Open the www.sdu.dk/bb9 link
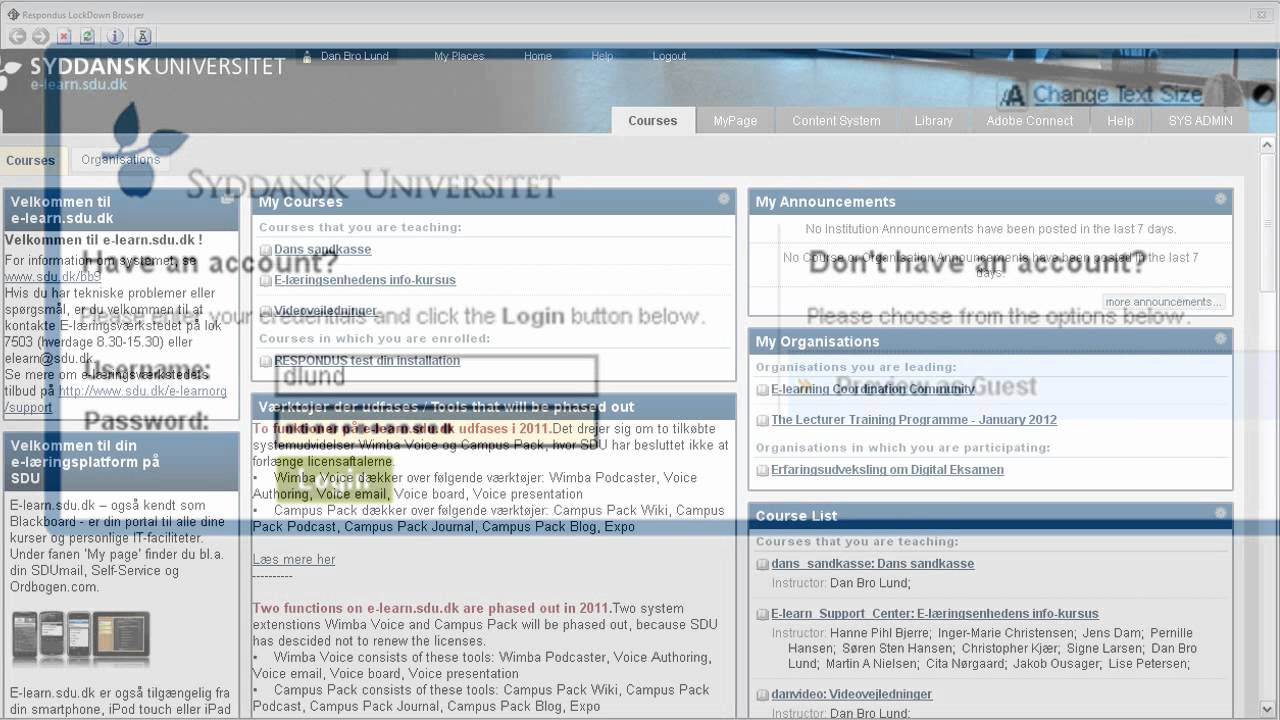 53,276
